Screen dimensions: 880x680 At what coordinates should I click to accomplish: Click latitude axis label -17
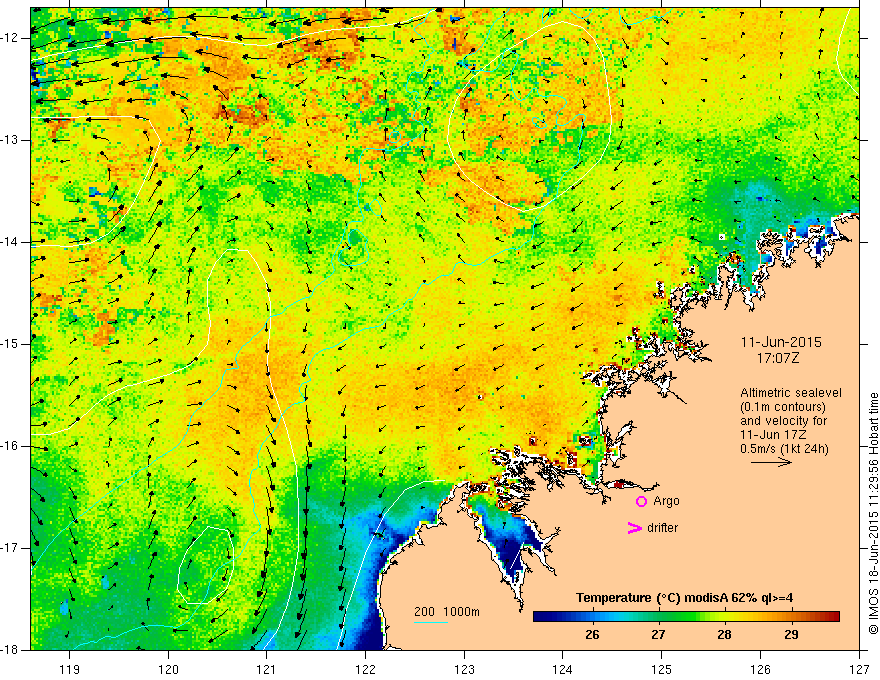point(10,548)
